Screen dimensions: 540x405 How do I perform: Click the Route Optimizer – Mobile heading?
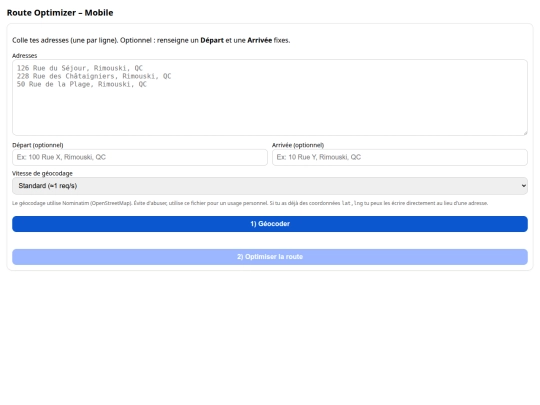click(60, 13)
